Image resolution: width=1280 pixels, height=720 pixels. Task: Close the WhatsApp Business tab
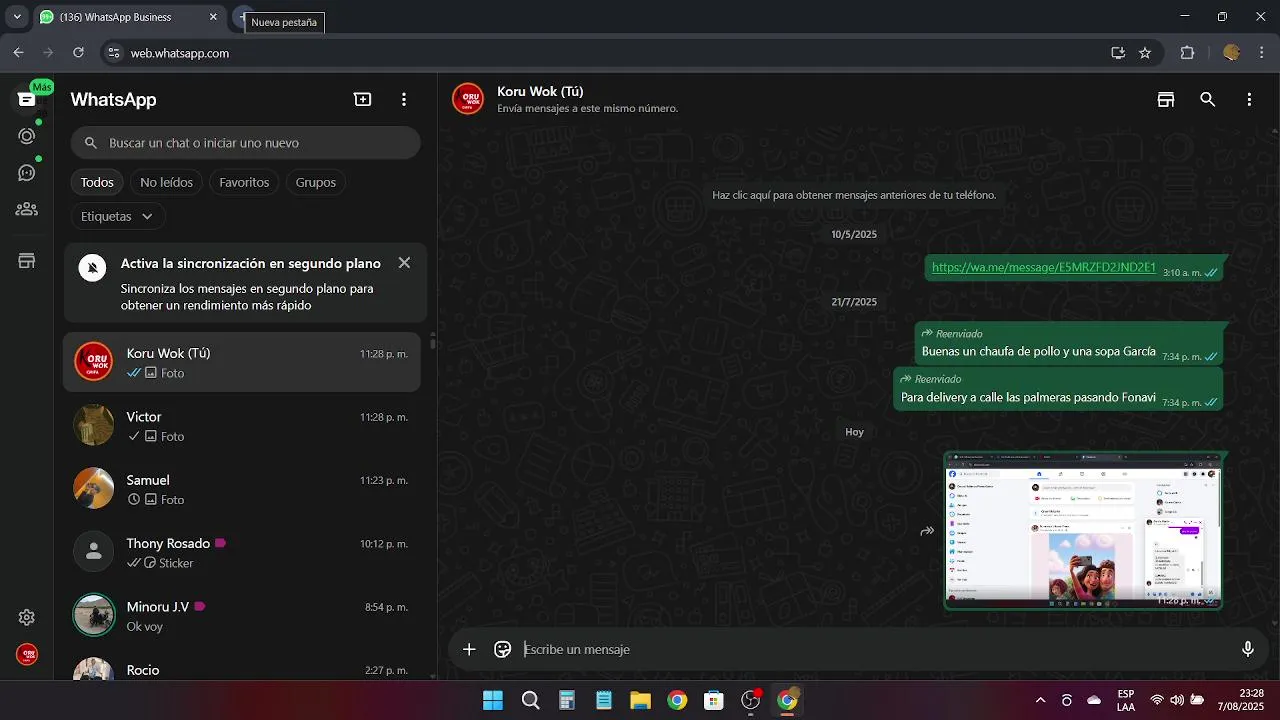(213, 17)
